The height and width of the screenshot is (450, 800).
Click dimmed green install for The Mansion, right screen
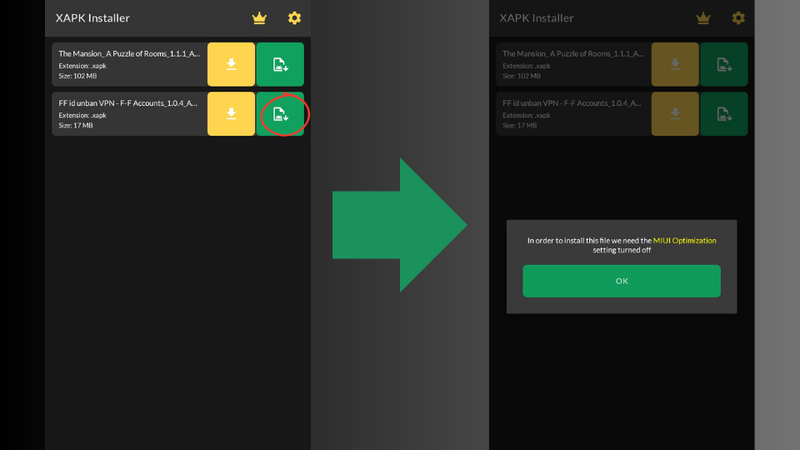[x=724, y=64]
